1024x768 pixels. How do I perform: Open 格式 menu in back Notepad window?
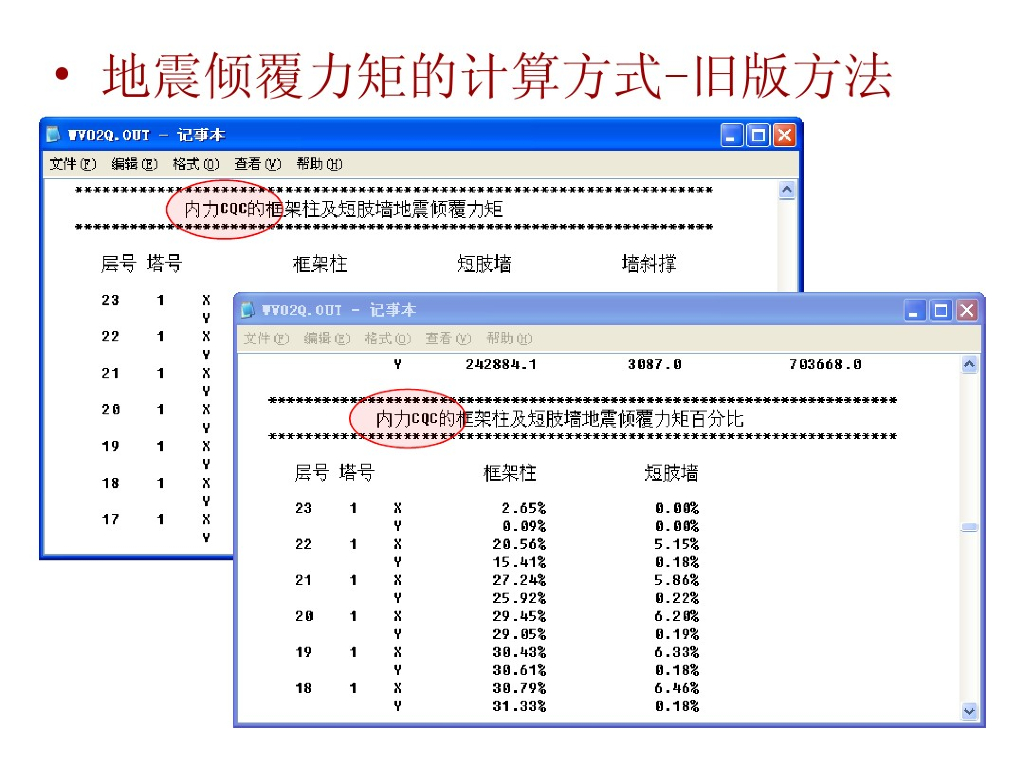[196, 164]
